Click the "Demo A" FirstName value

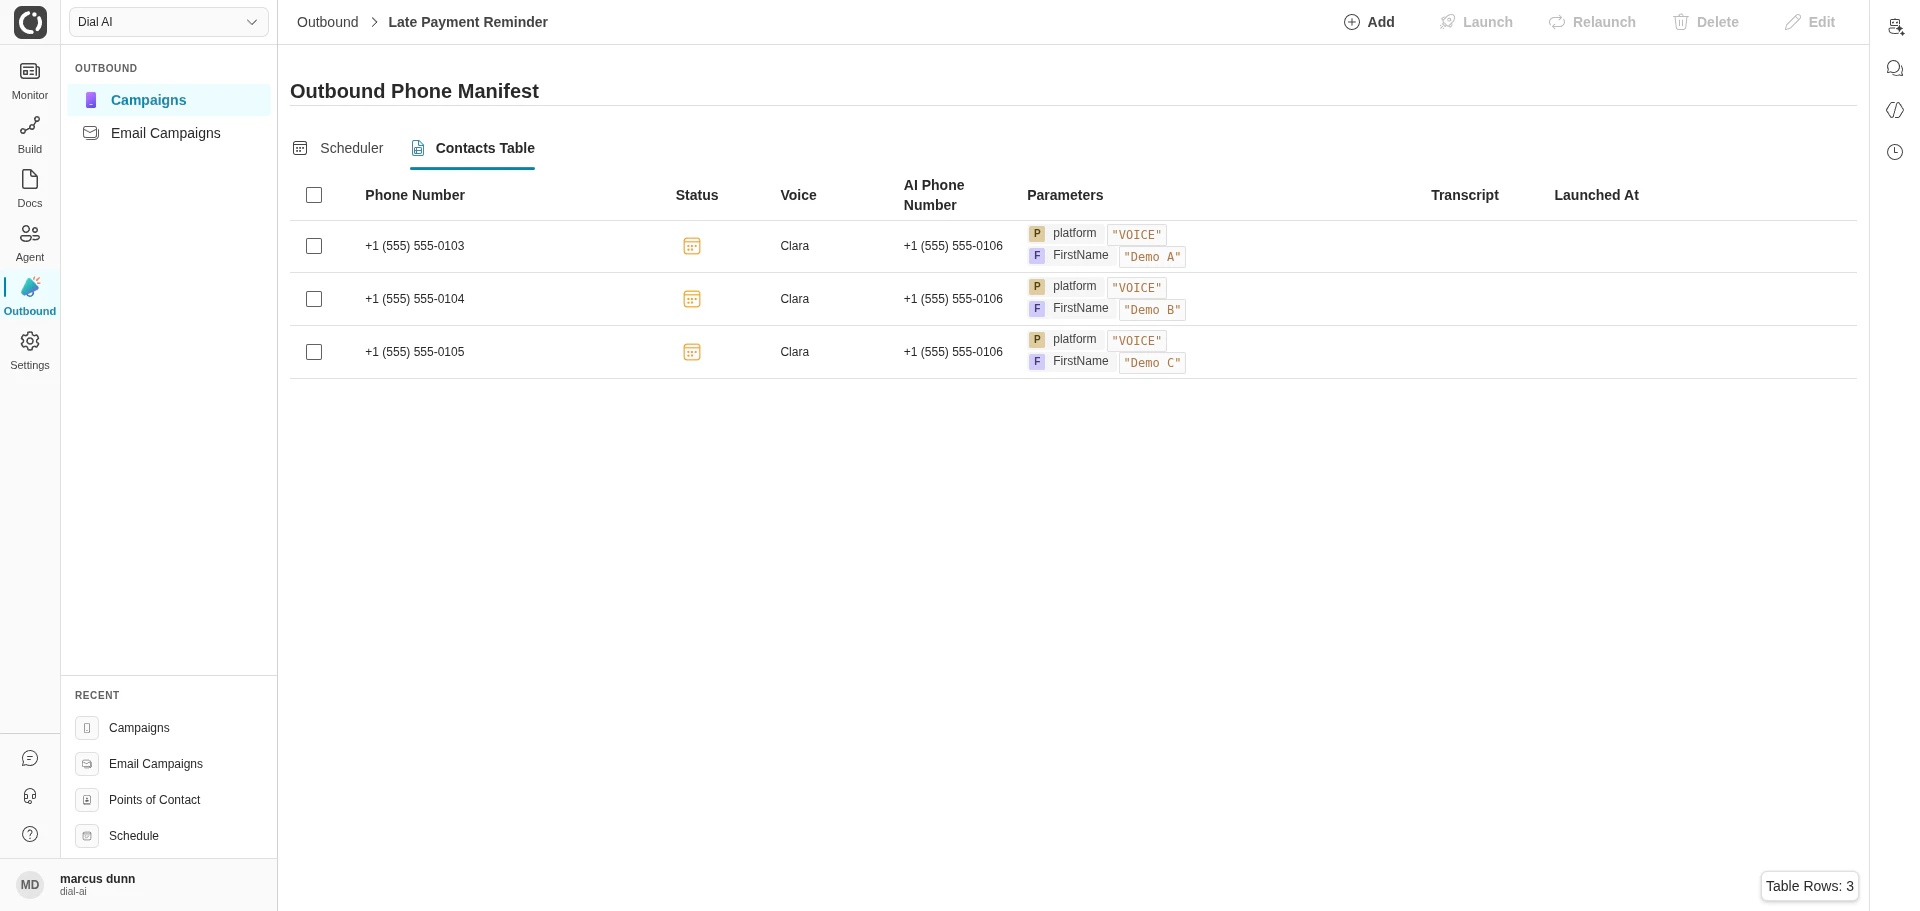(1152, 257)
